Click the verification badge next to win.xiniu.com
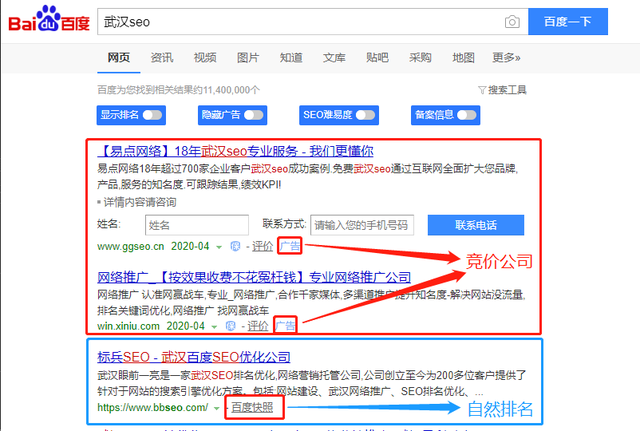This screenshot has height=431, width=640. pyautogui.click(x=231, y=326)
